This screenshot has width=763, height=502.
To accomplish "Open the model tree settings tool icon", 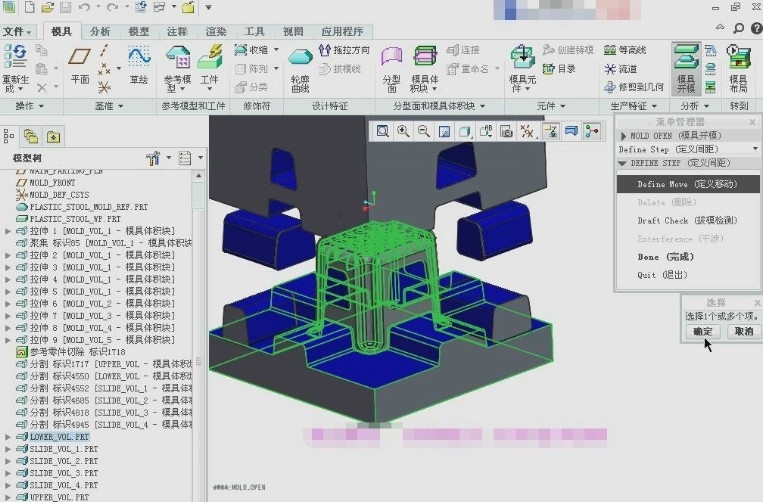I will tap(153, 158).
